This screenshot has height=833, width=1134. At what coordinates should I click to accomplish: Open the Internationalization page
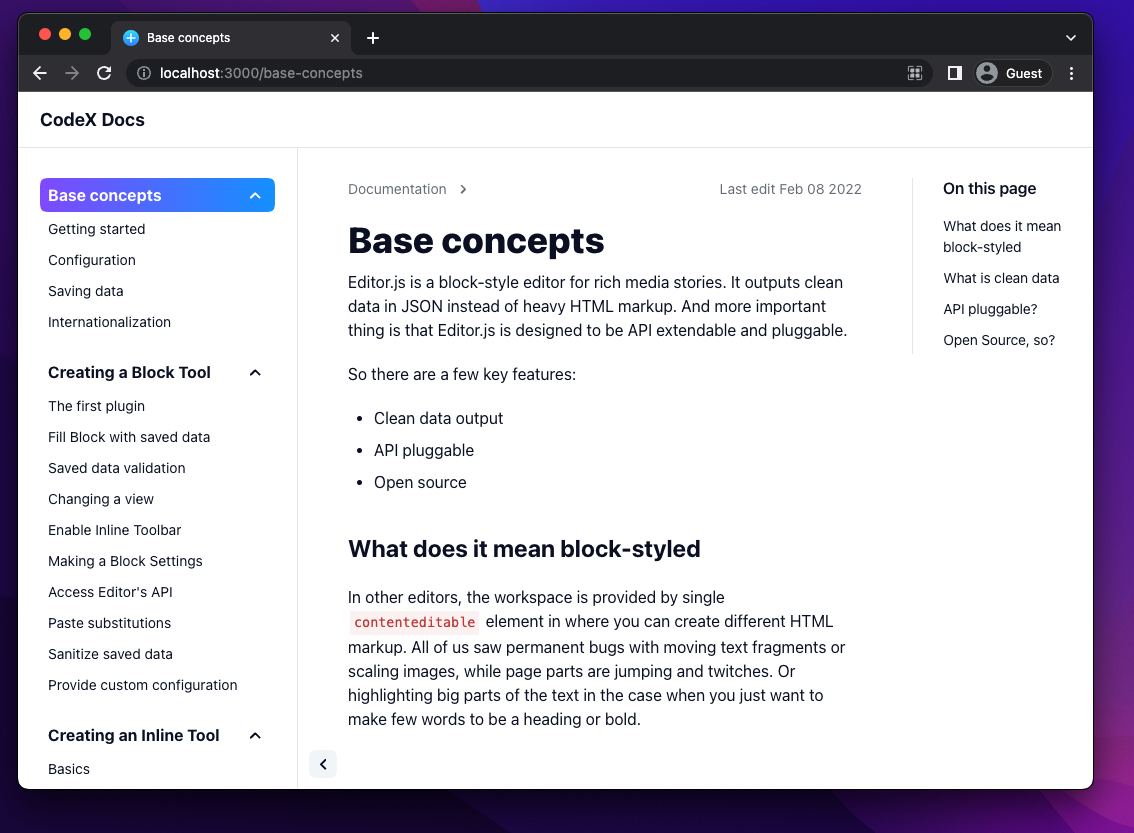pyautogui.click(x=109, y=322)
